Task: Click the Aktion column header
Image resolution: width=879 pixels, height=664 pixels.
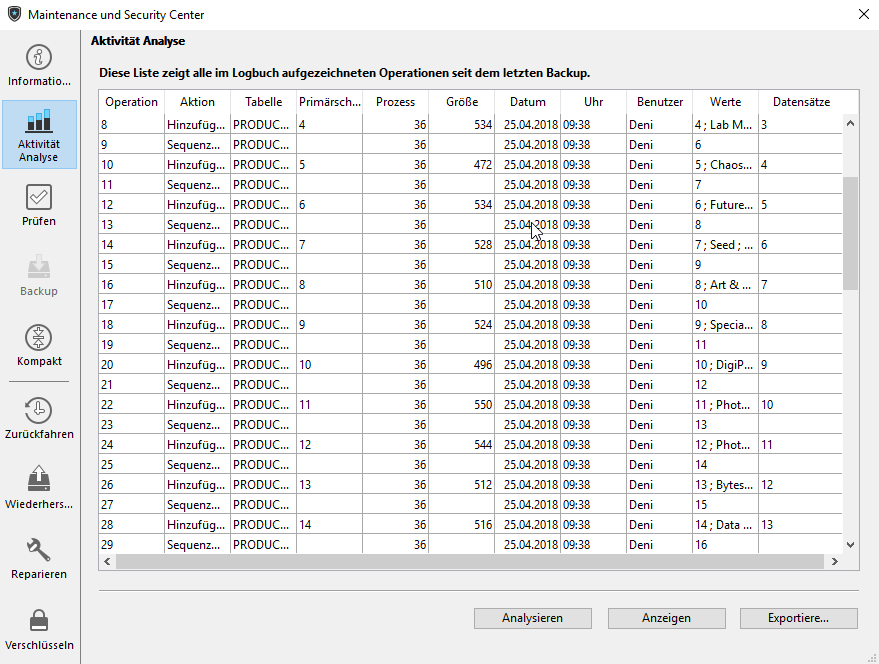Action: [197, 102]
